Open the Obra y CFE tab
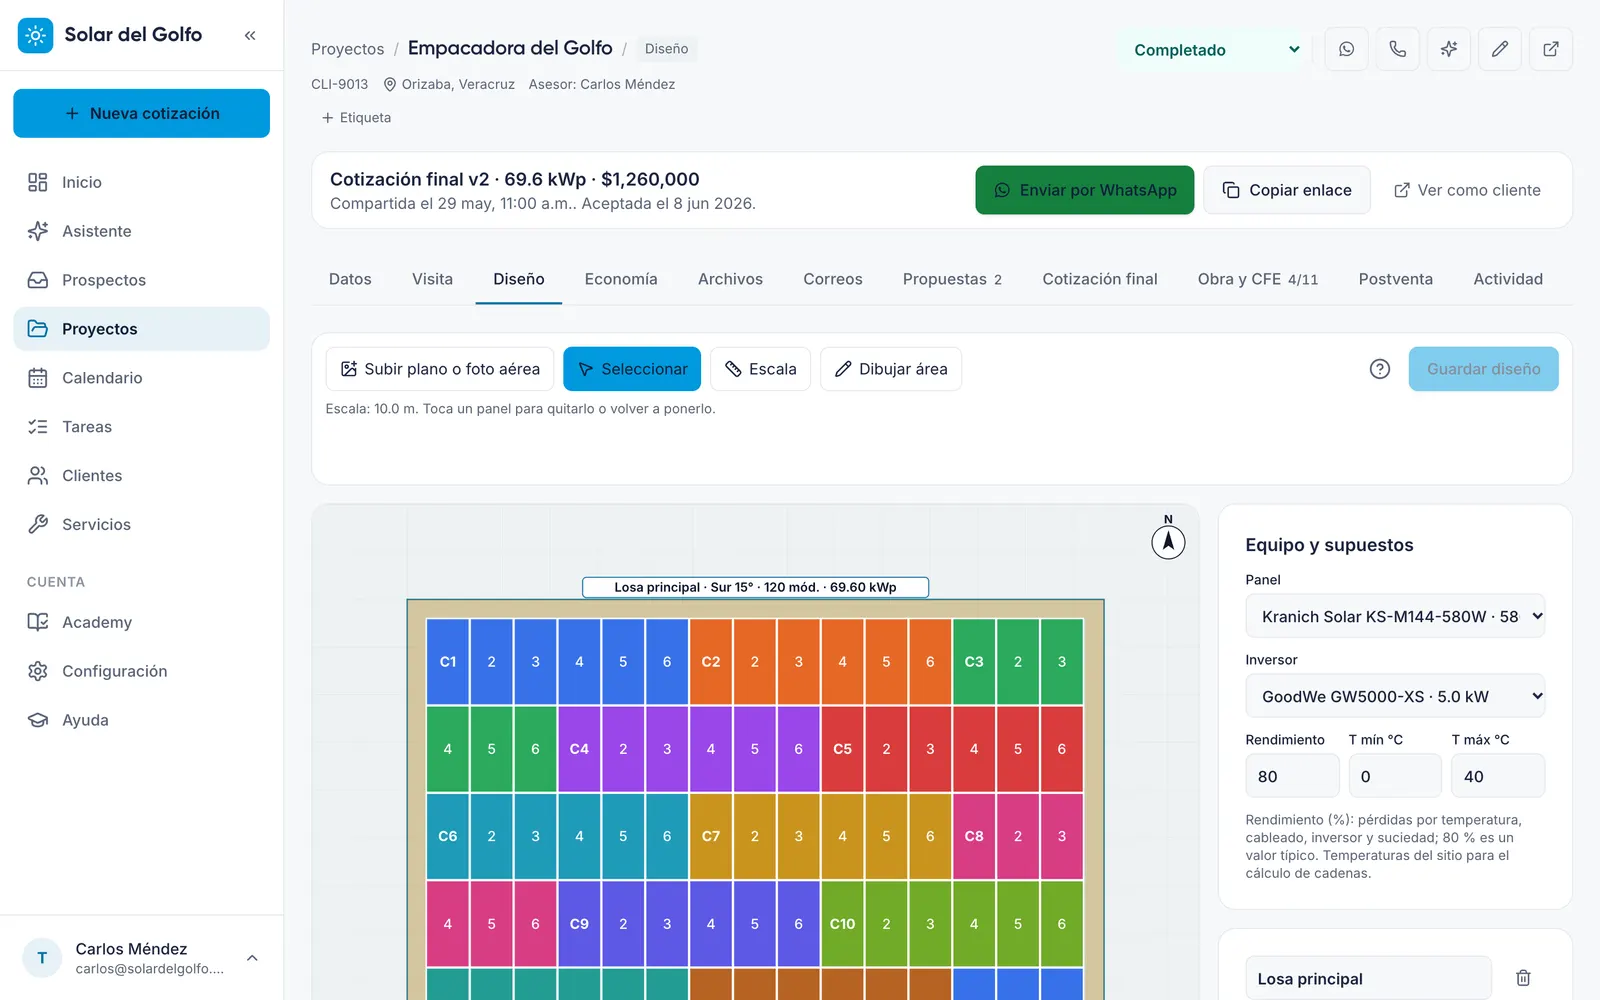This screenshot has height=1000, width=1600. (1258, 279)
